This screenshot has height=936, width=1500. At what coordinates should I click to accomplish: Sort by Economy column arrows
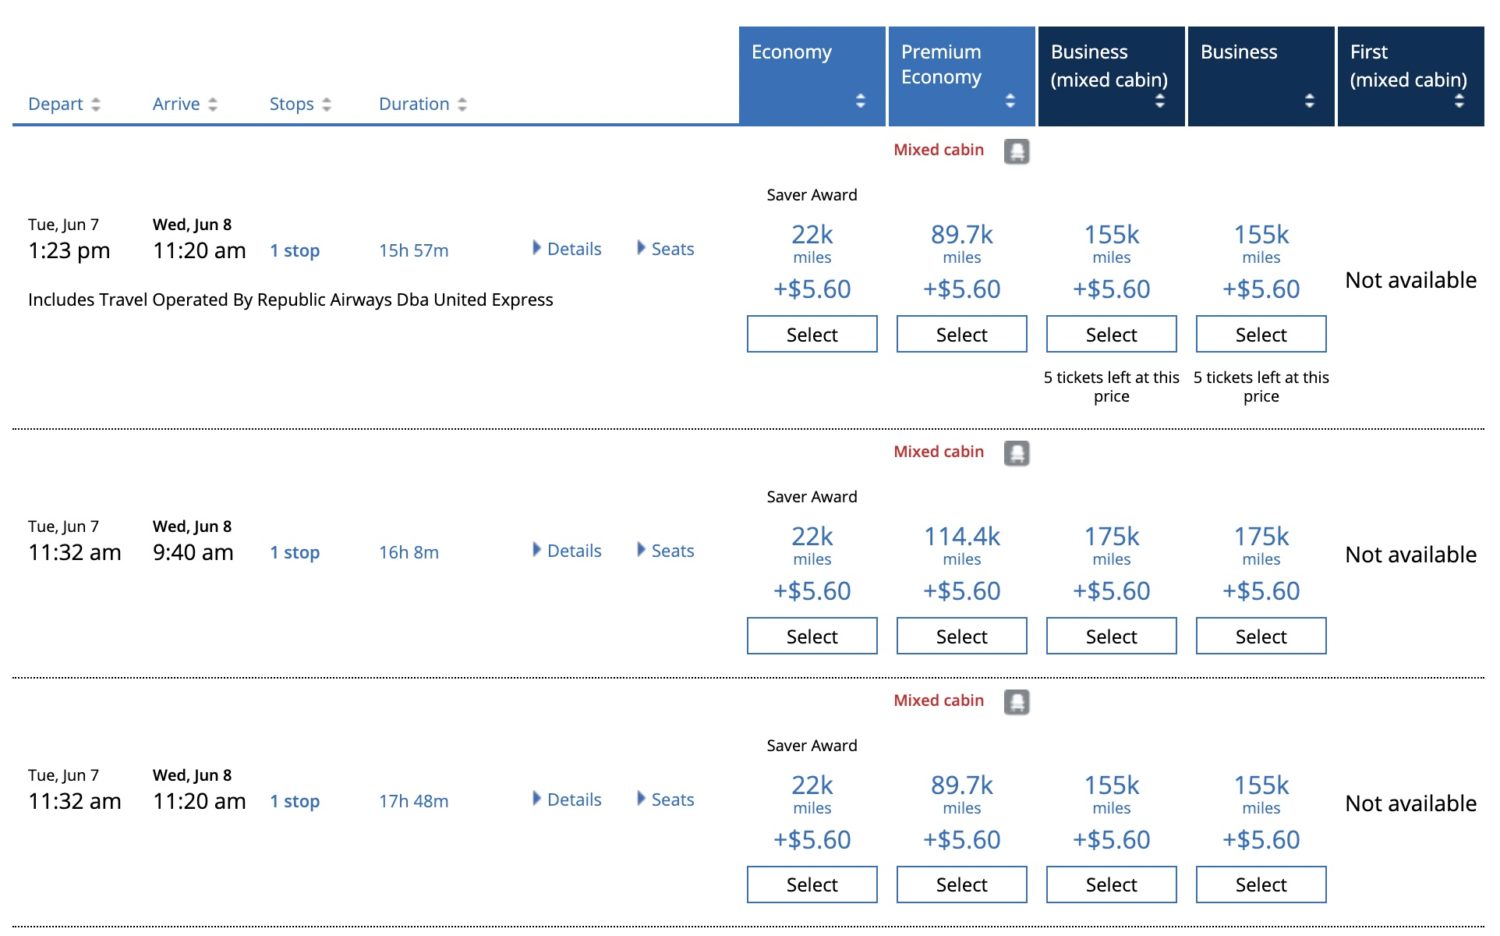pos(860,101)
